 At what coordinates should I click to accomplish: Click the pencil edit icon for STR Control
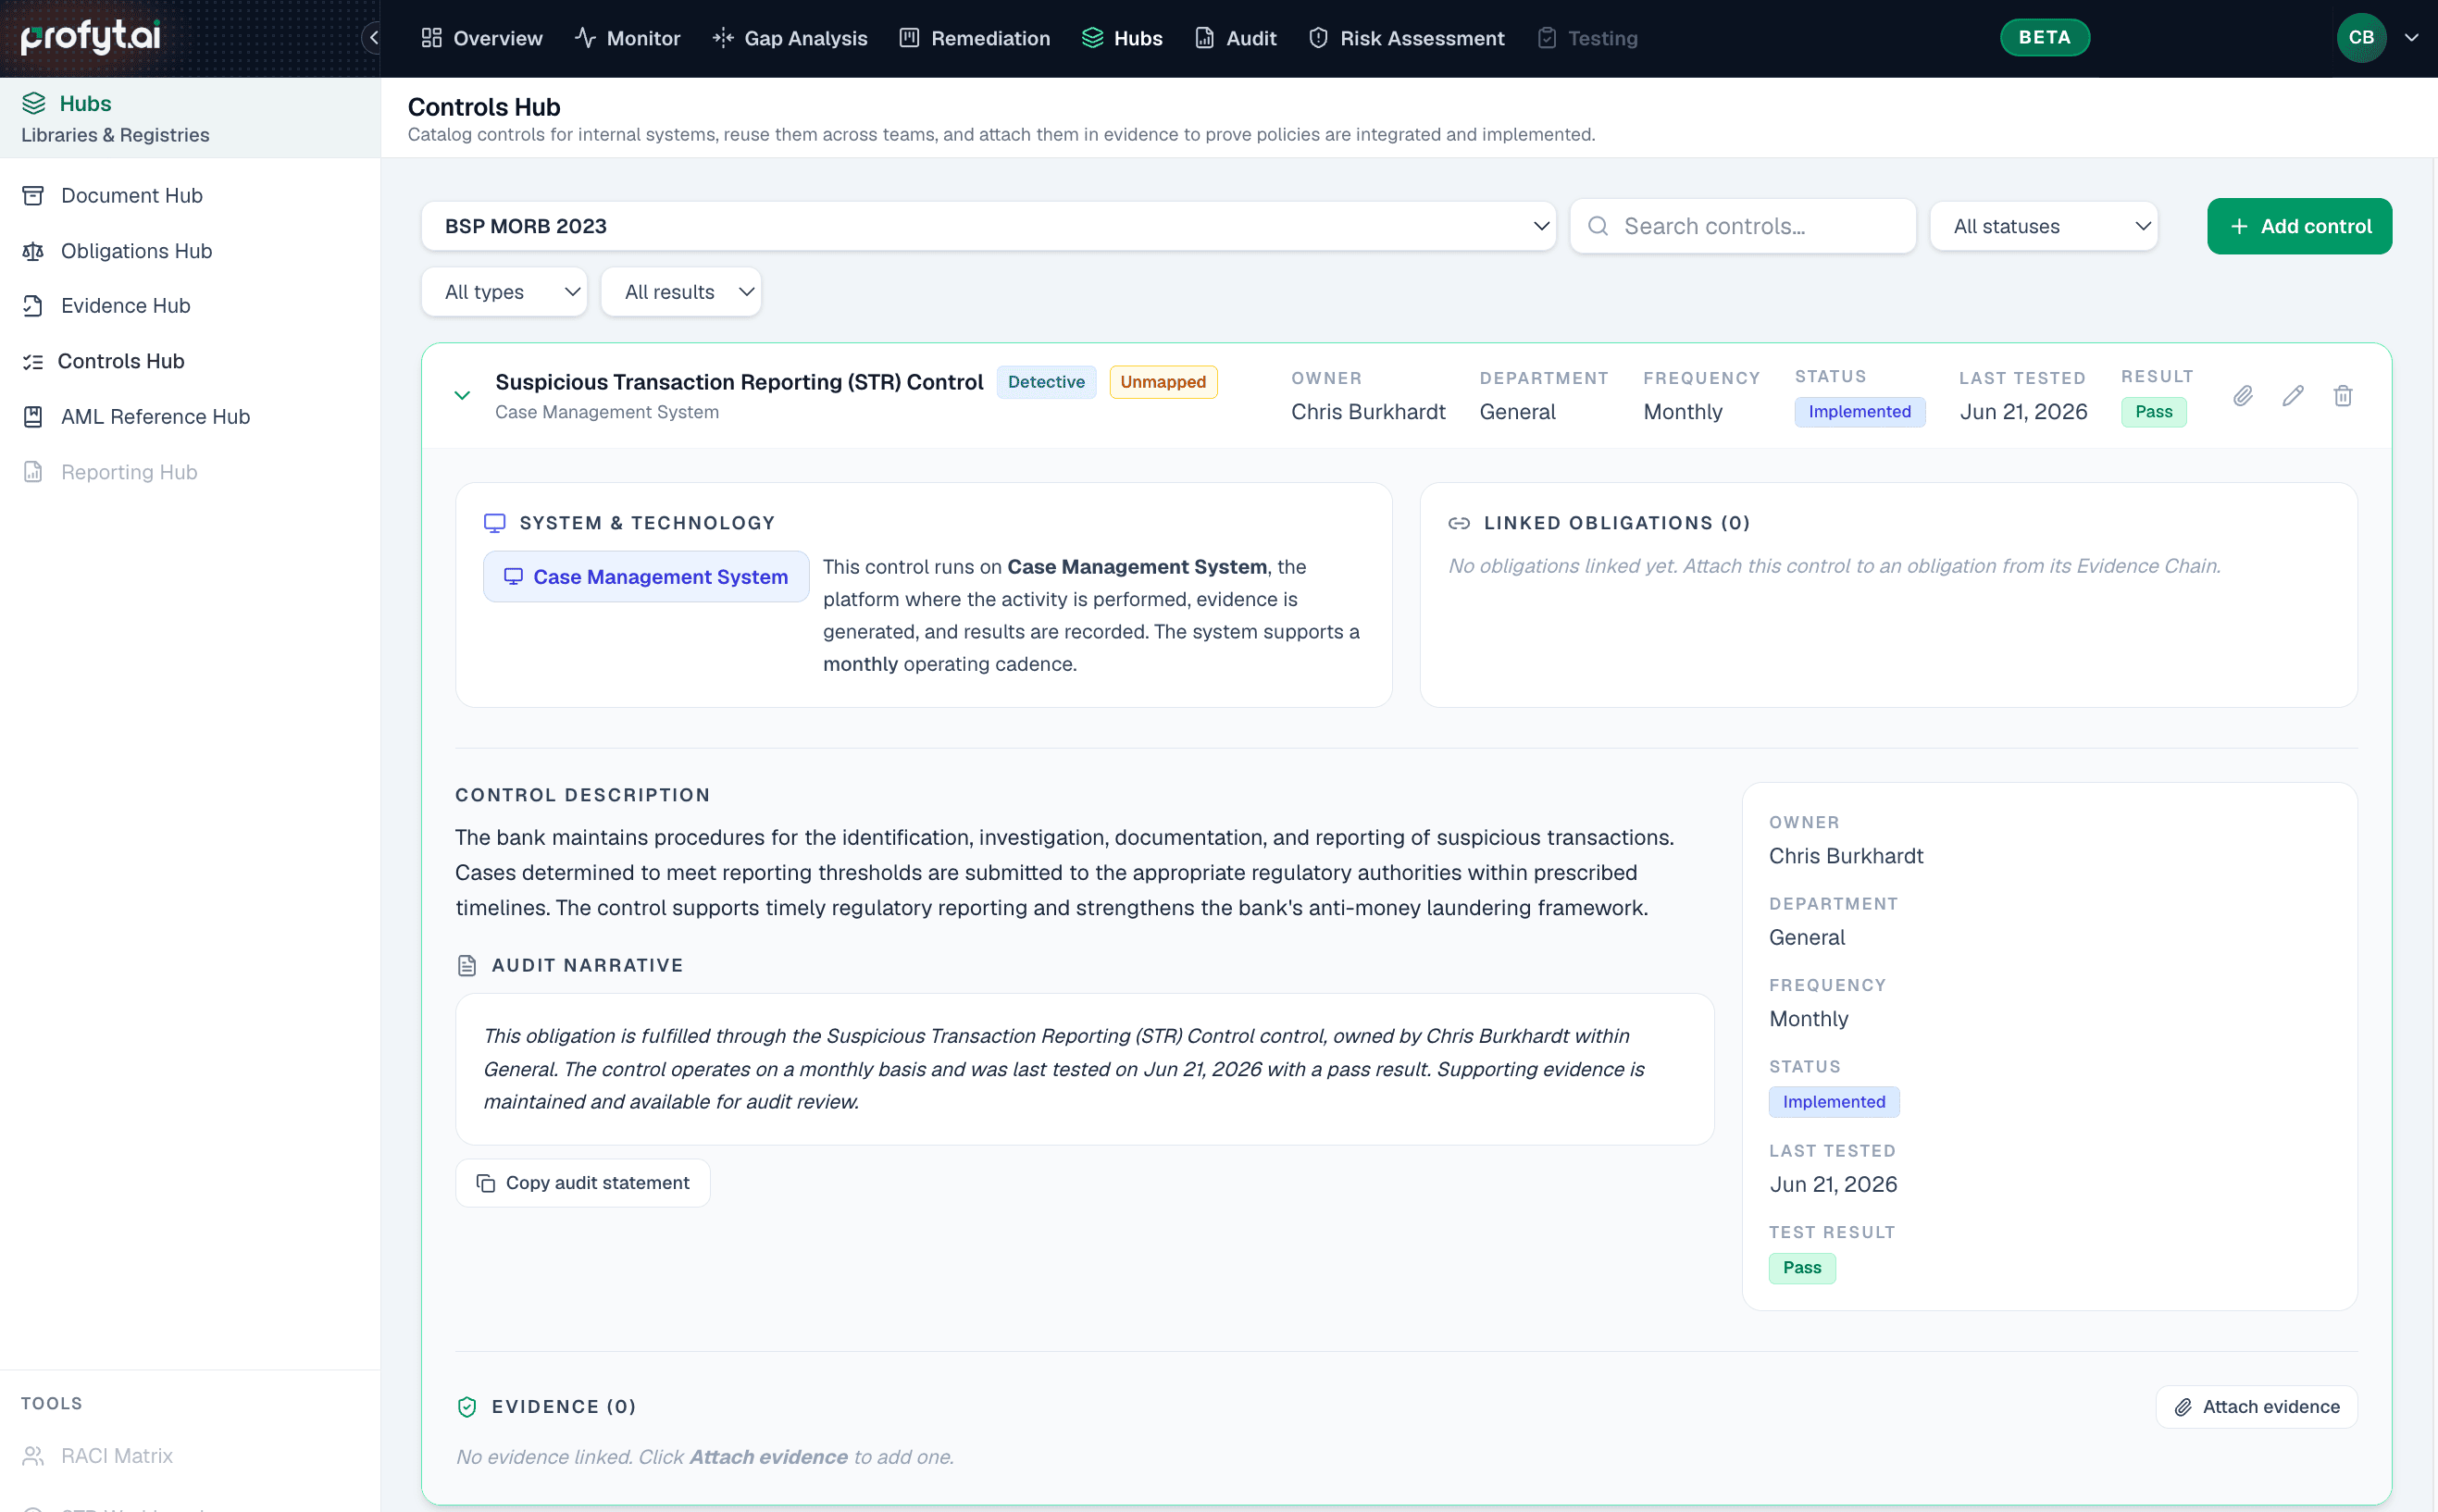pos(2293,396)
